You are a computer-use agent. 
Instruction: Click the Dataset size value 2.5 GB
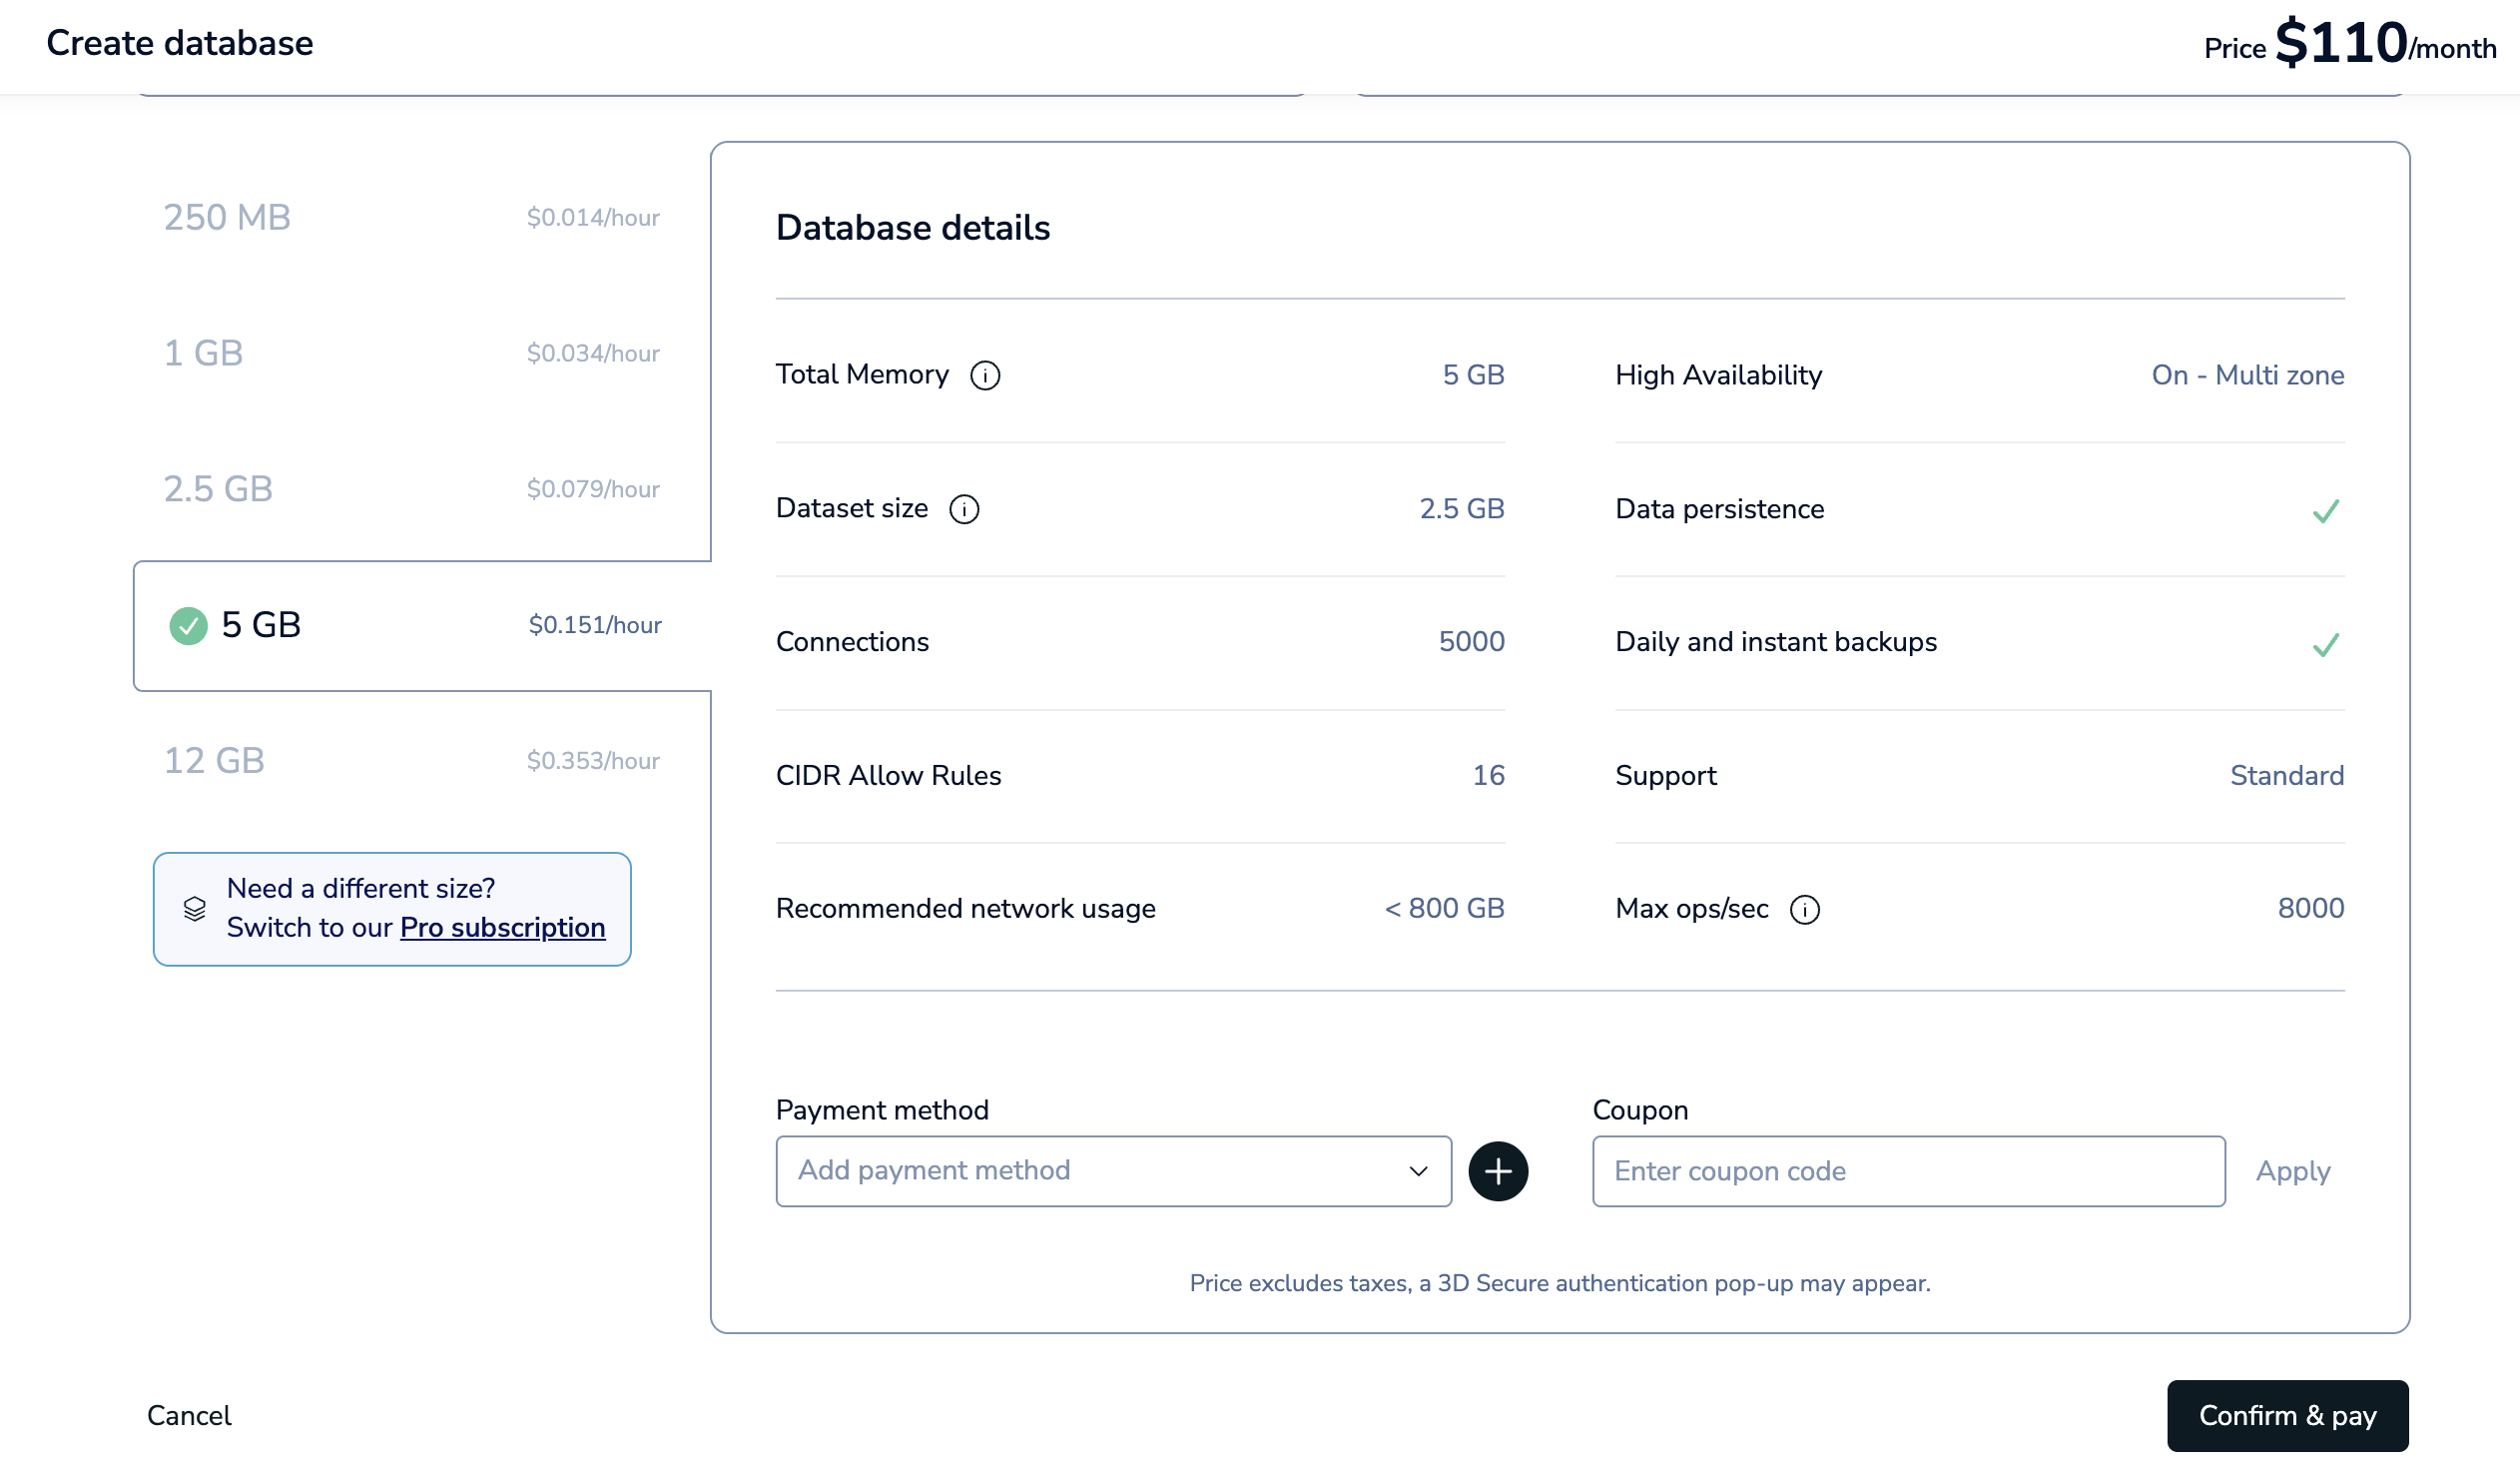pyautogui.click(x=1462, y=509)
